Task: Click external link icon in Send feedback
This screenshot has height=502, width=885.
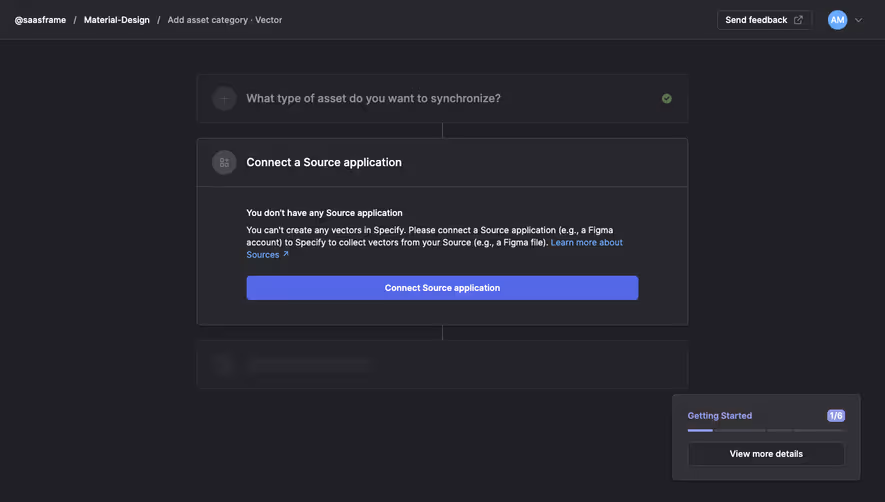Action: (798, 20)
